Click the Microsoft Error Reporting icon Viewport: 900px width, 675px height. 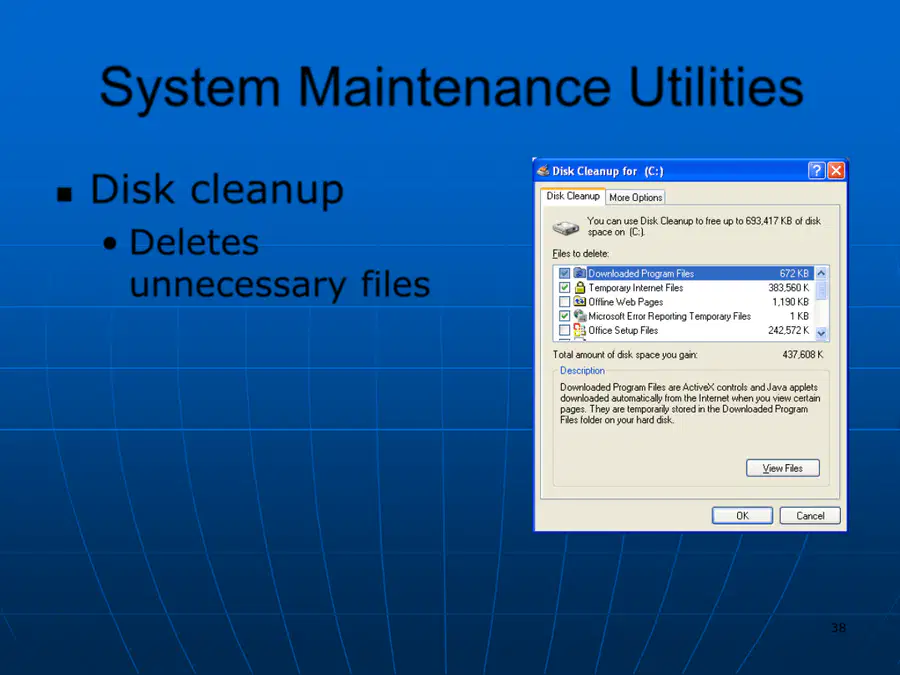pyautogui.click(x=580, y=316)
